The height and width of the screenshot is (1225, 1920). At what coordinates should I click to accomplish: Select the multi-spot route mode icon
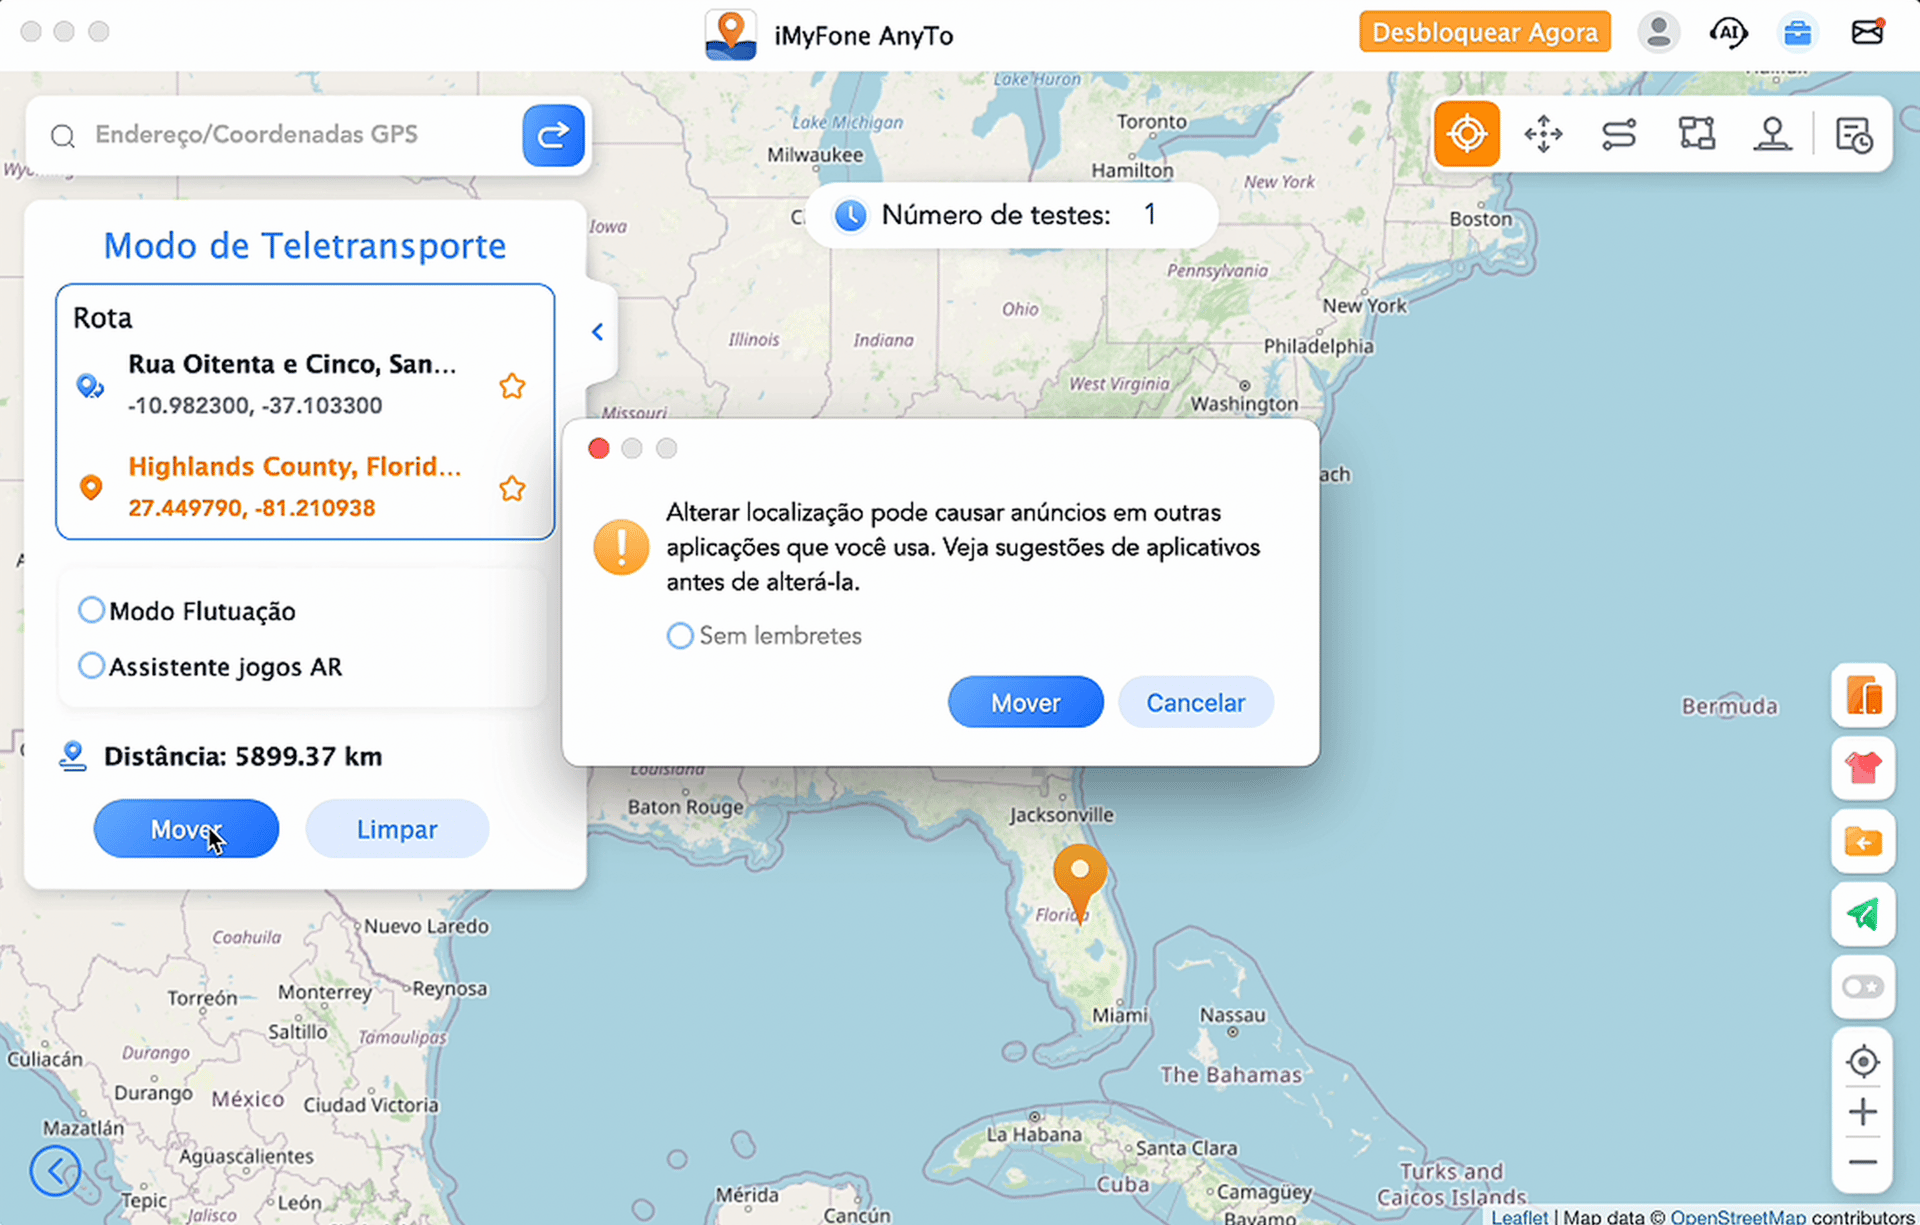pos(1696,134)
